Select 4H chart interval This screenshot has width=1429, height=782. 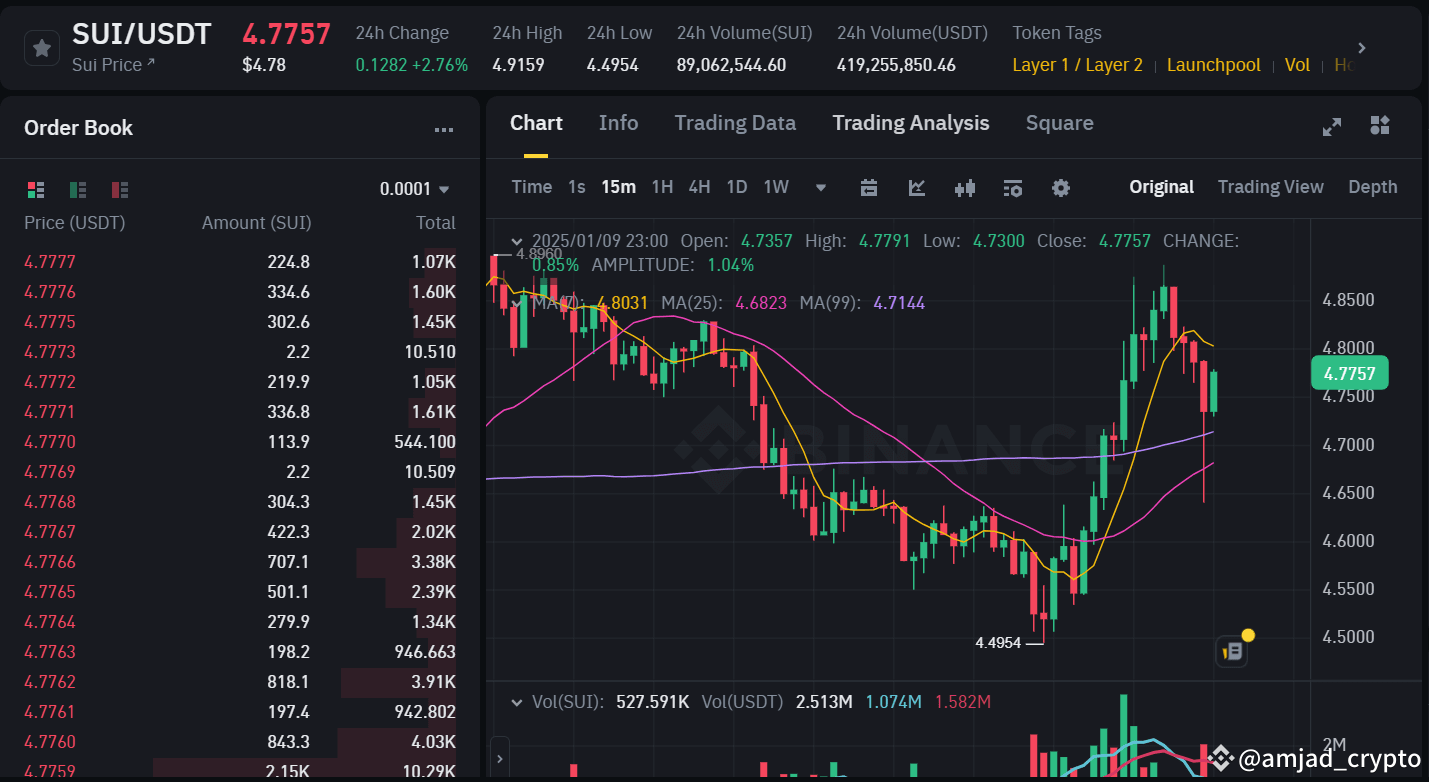(699, 187)
